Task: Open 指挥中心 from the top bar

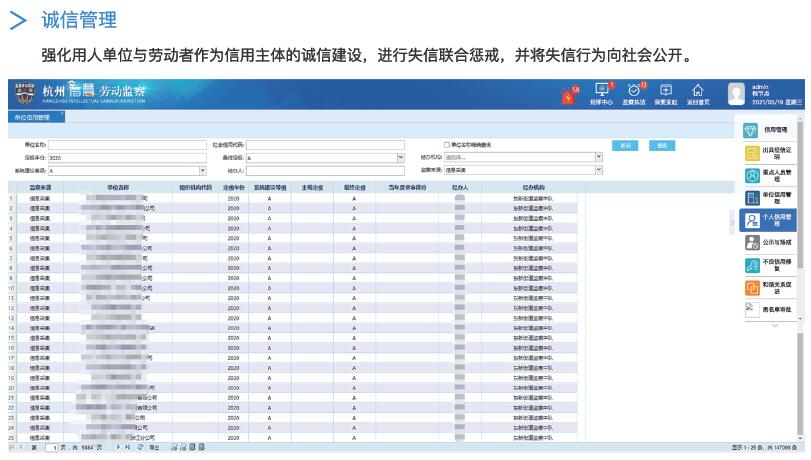Action: (x=601, y=92)
